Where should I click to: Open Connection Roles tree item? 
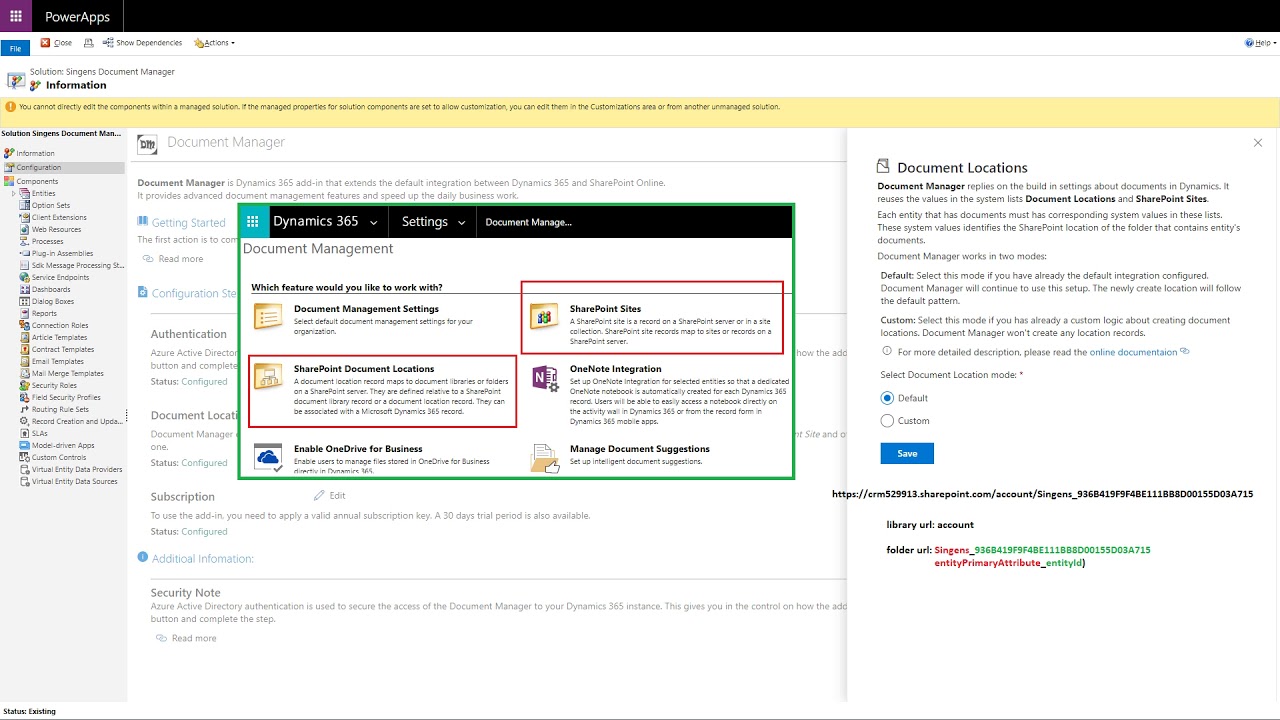pyautogui.click(x=60, y=325)
